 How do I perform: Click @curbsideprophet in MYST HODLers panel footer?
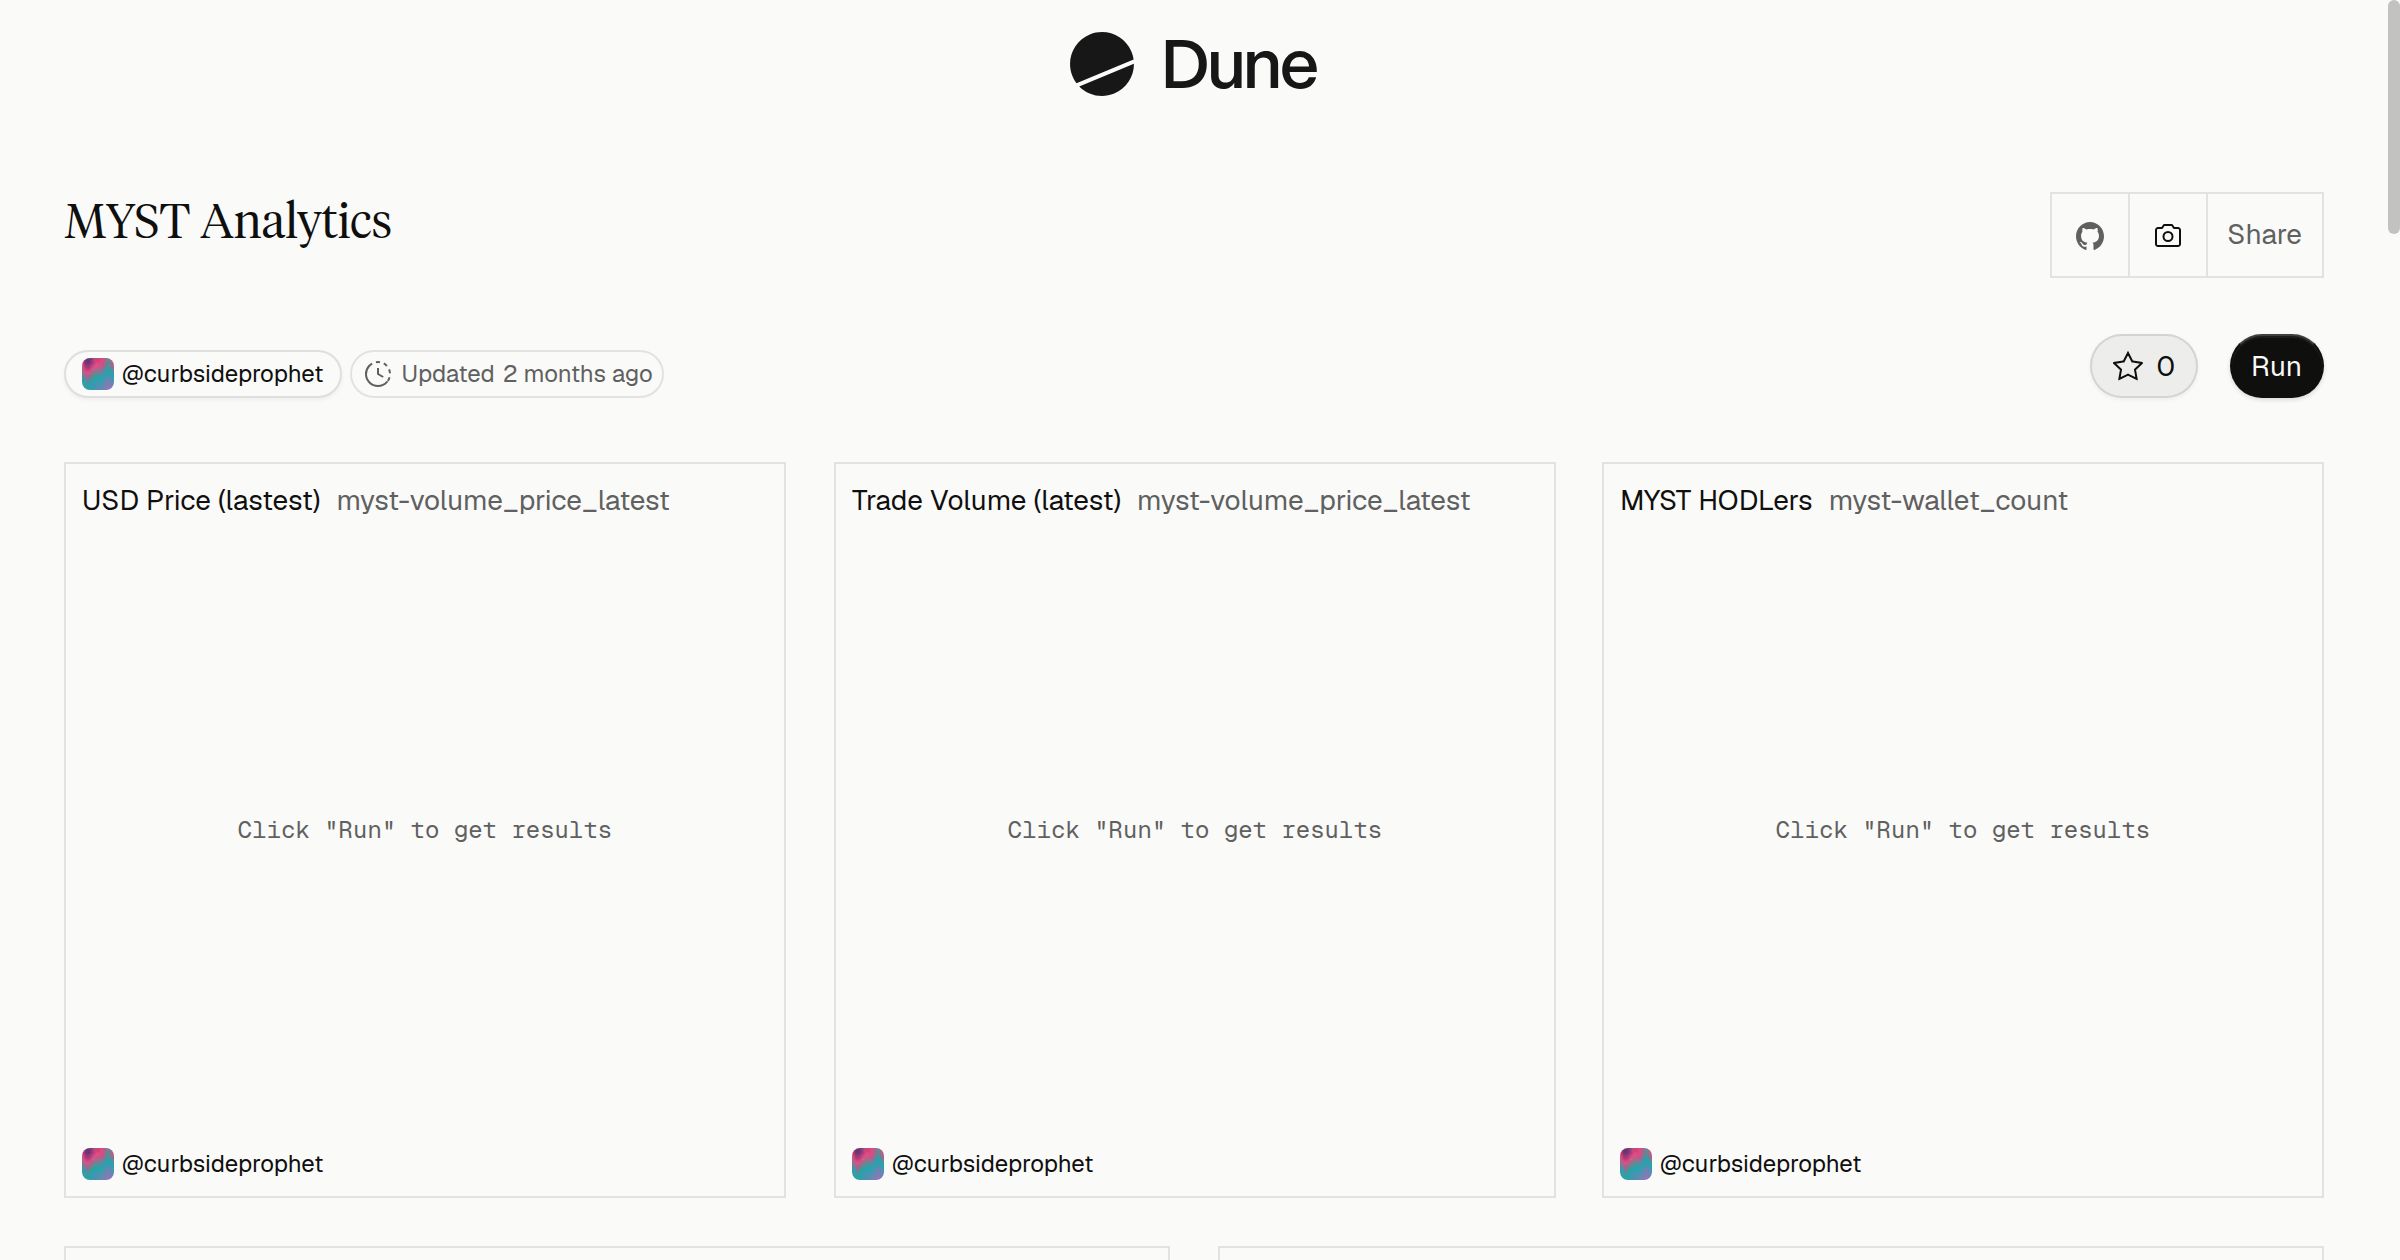click(x=1760, y=1164)
